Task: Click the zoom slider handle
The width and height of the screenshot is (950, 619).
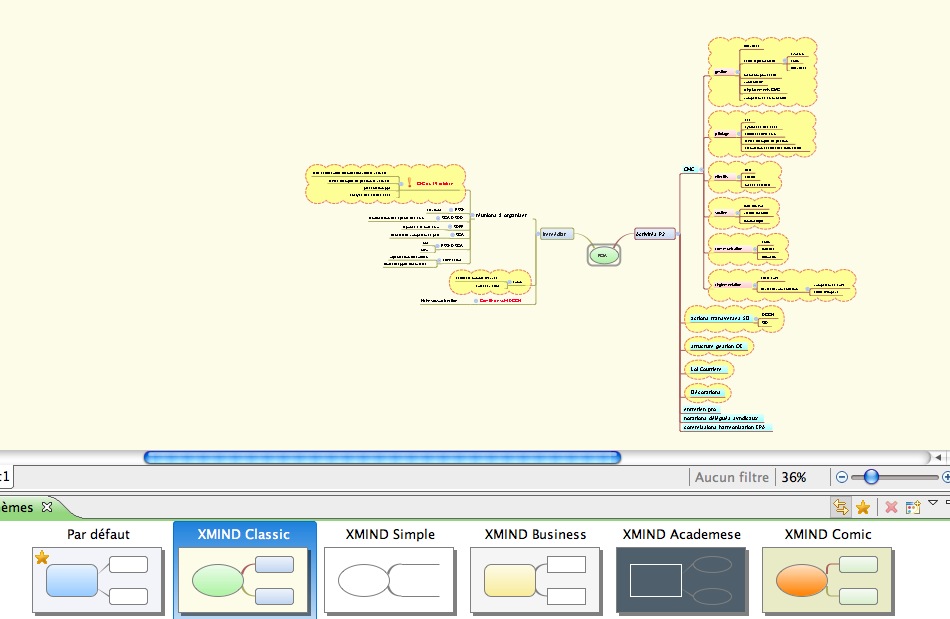Action: 871,478
